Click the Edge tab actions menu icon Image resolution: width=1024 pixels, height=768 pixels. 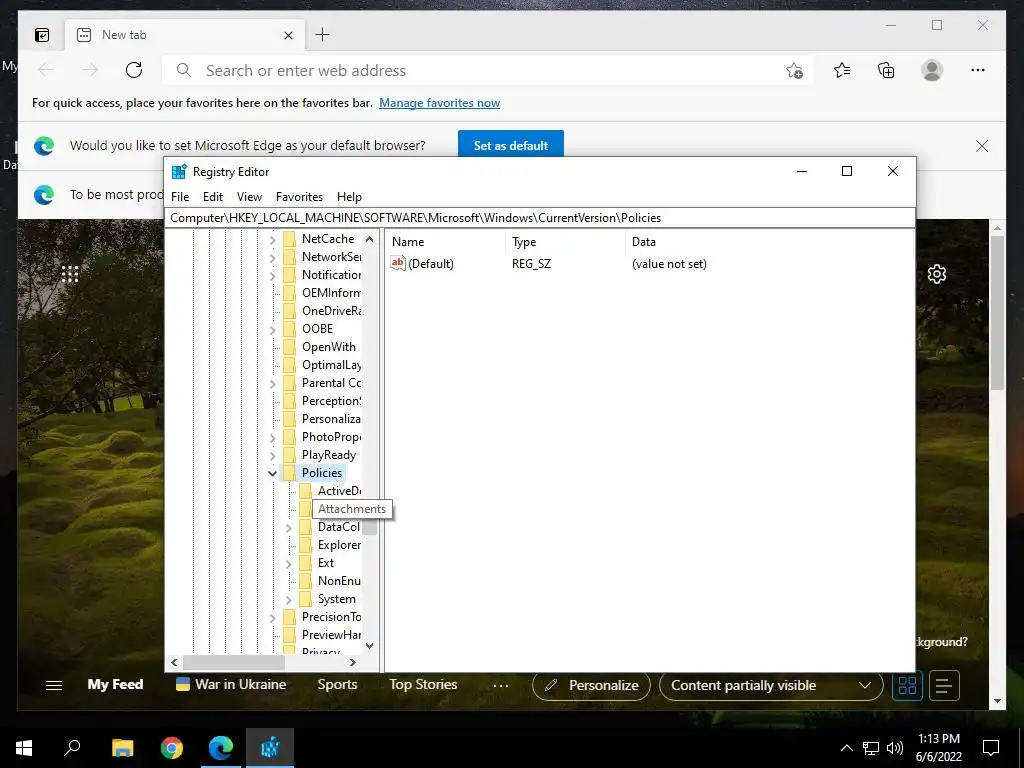click(x=42, y=35)
